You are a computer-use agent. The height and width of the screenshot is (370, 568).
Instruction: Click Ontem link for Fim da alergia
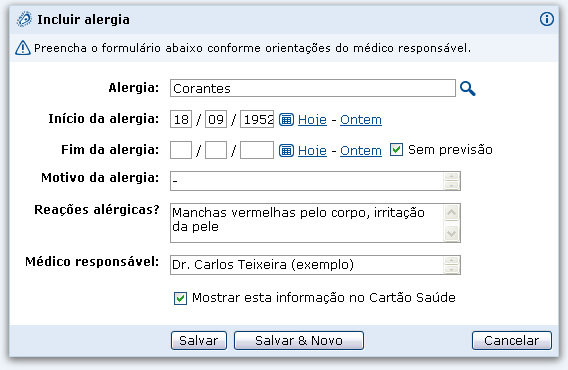click(x=361, y=151)
